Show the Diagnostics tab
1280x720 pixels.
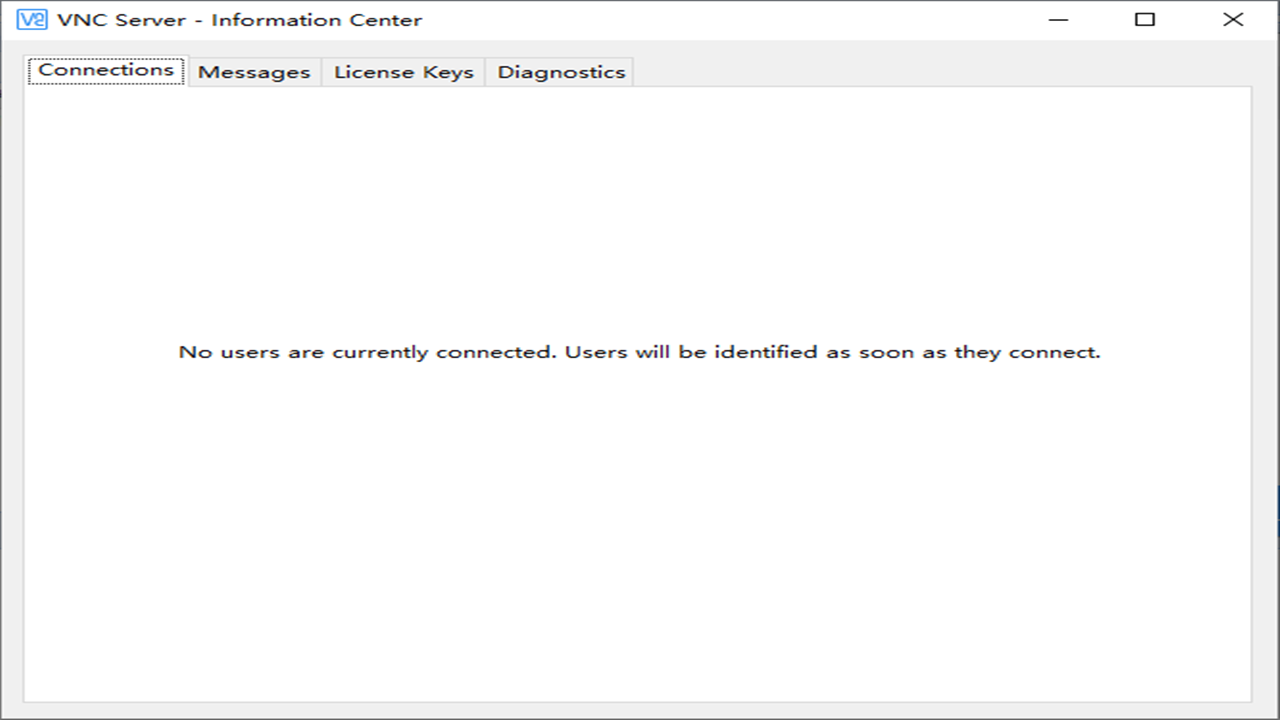click(561, 72)
